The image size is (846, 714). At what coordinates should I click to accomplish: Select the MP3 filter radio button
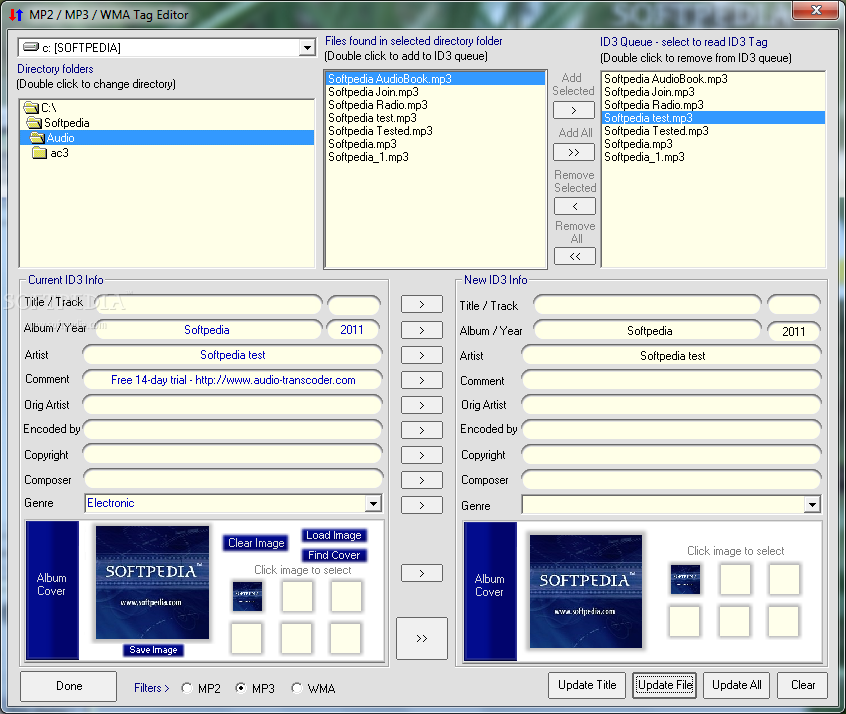(241, 688)
